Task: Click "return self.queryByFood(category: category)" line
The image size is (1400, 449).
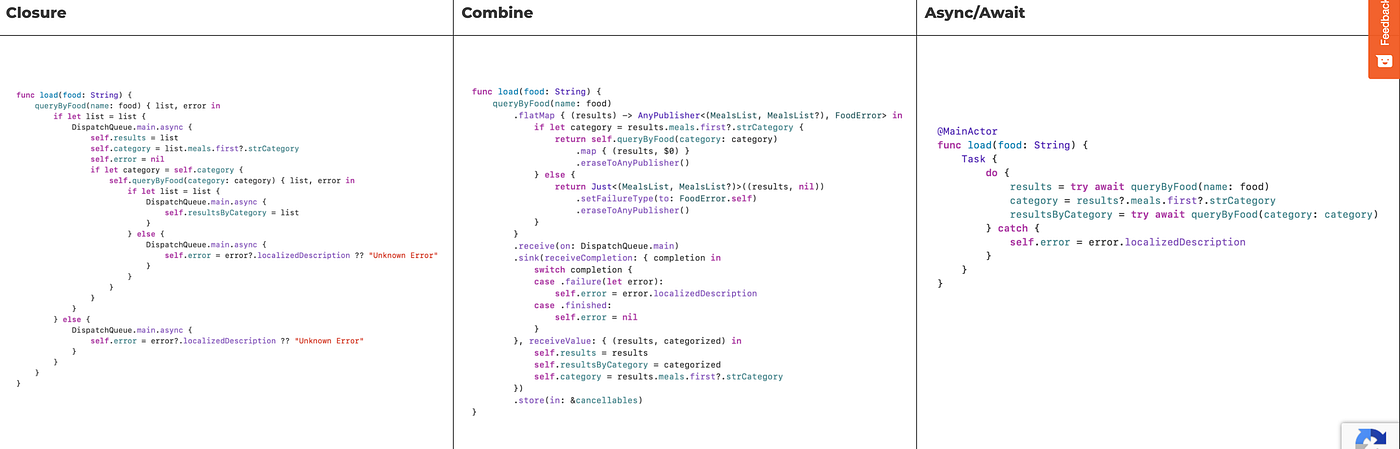Action: coord(665,139)
